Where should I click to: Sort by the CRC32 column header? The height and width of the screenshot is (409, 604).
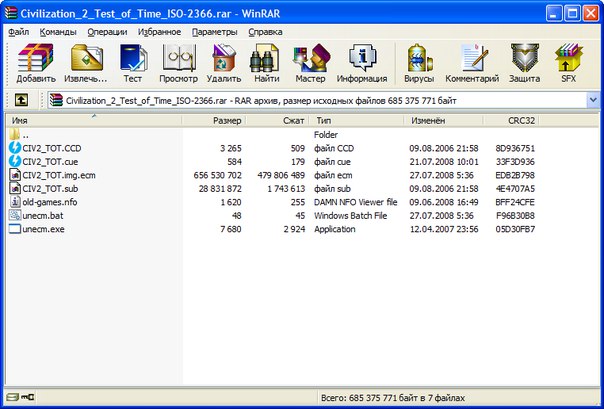tap(511, 121)
